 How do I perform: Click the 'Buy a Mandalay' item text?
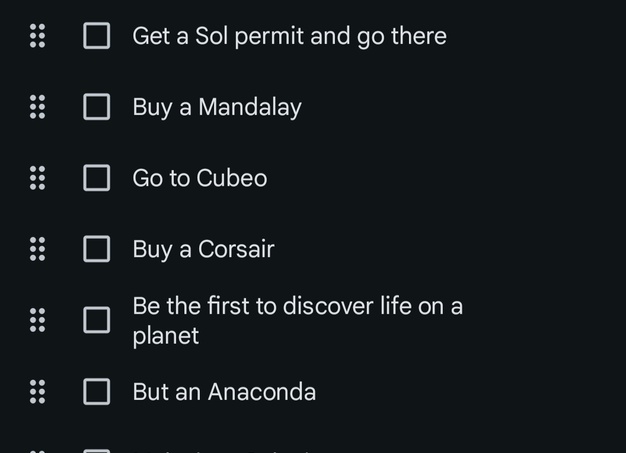tap(217, 107)
